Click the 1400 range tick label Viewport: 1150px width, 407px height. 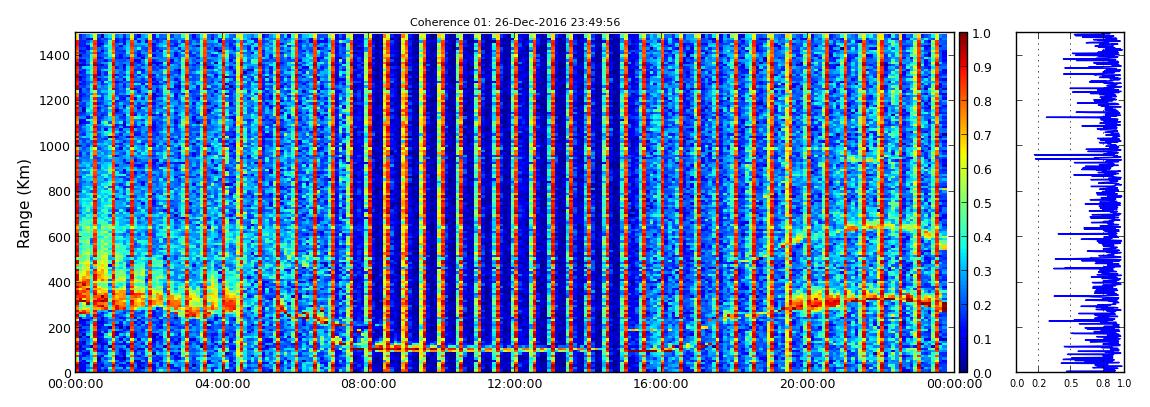(54, 56)
